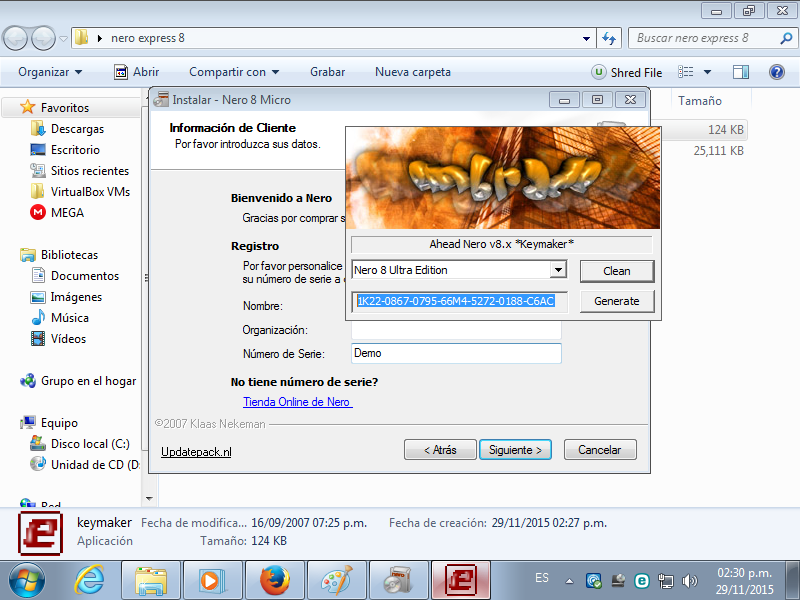Click the Internet Explorer taskbar icon

click(x=89, y=580)
